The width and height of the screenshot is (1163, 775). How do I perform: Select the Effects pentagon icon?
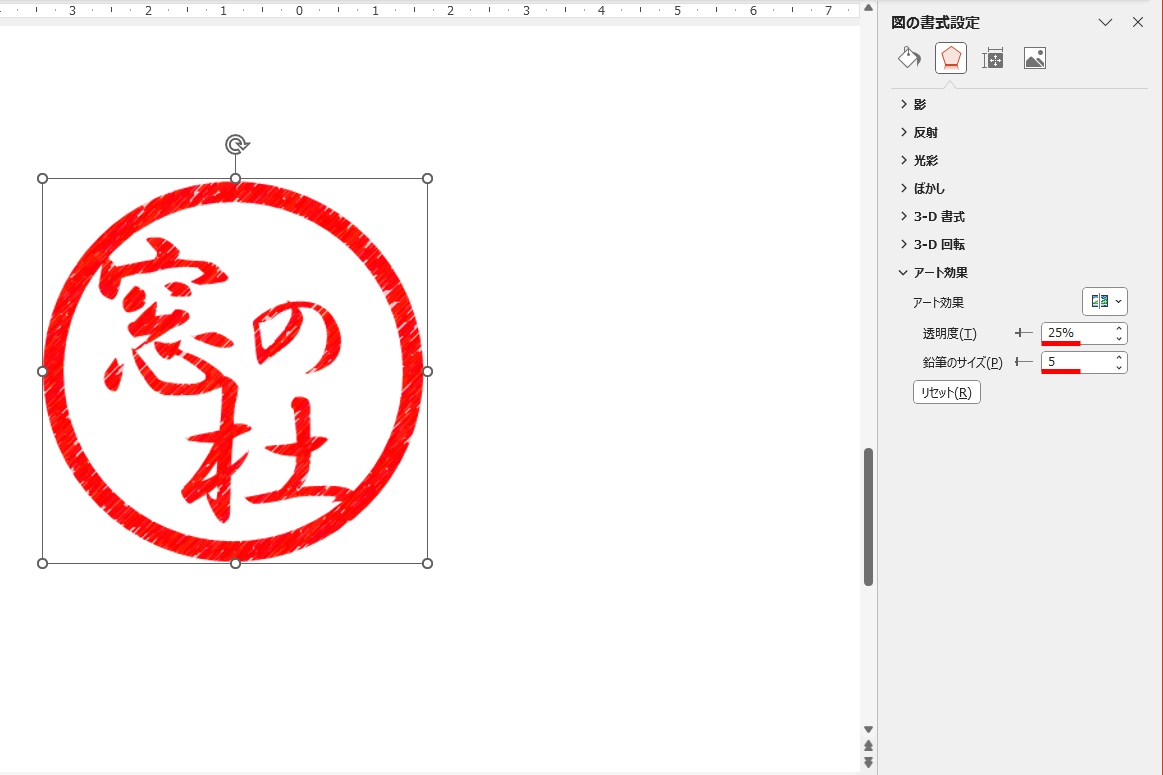950,58
